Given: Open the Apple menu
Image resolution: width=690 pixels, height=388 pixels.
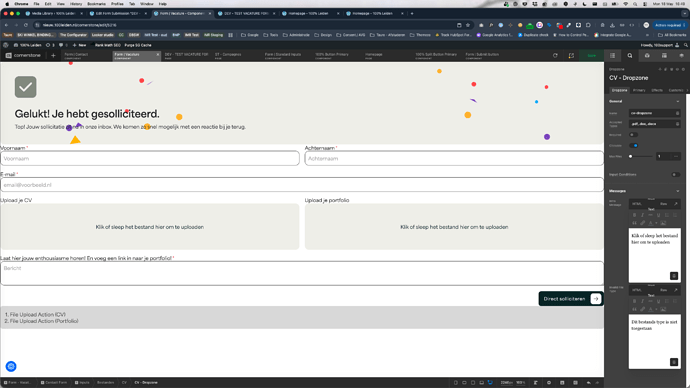Looking at the screenshot, I should [x=7, y=4].
